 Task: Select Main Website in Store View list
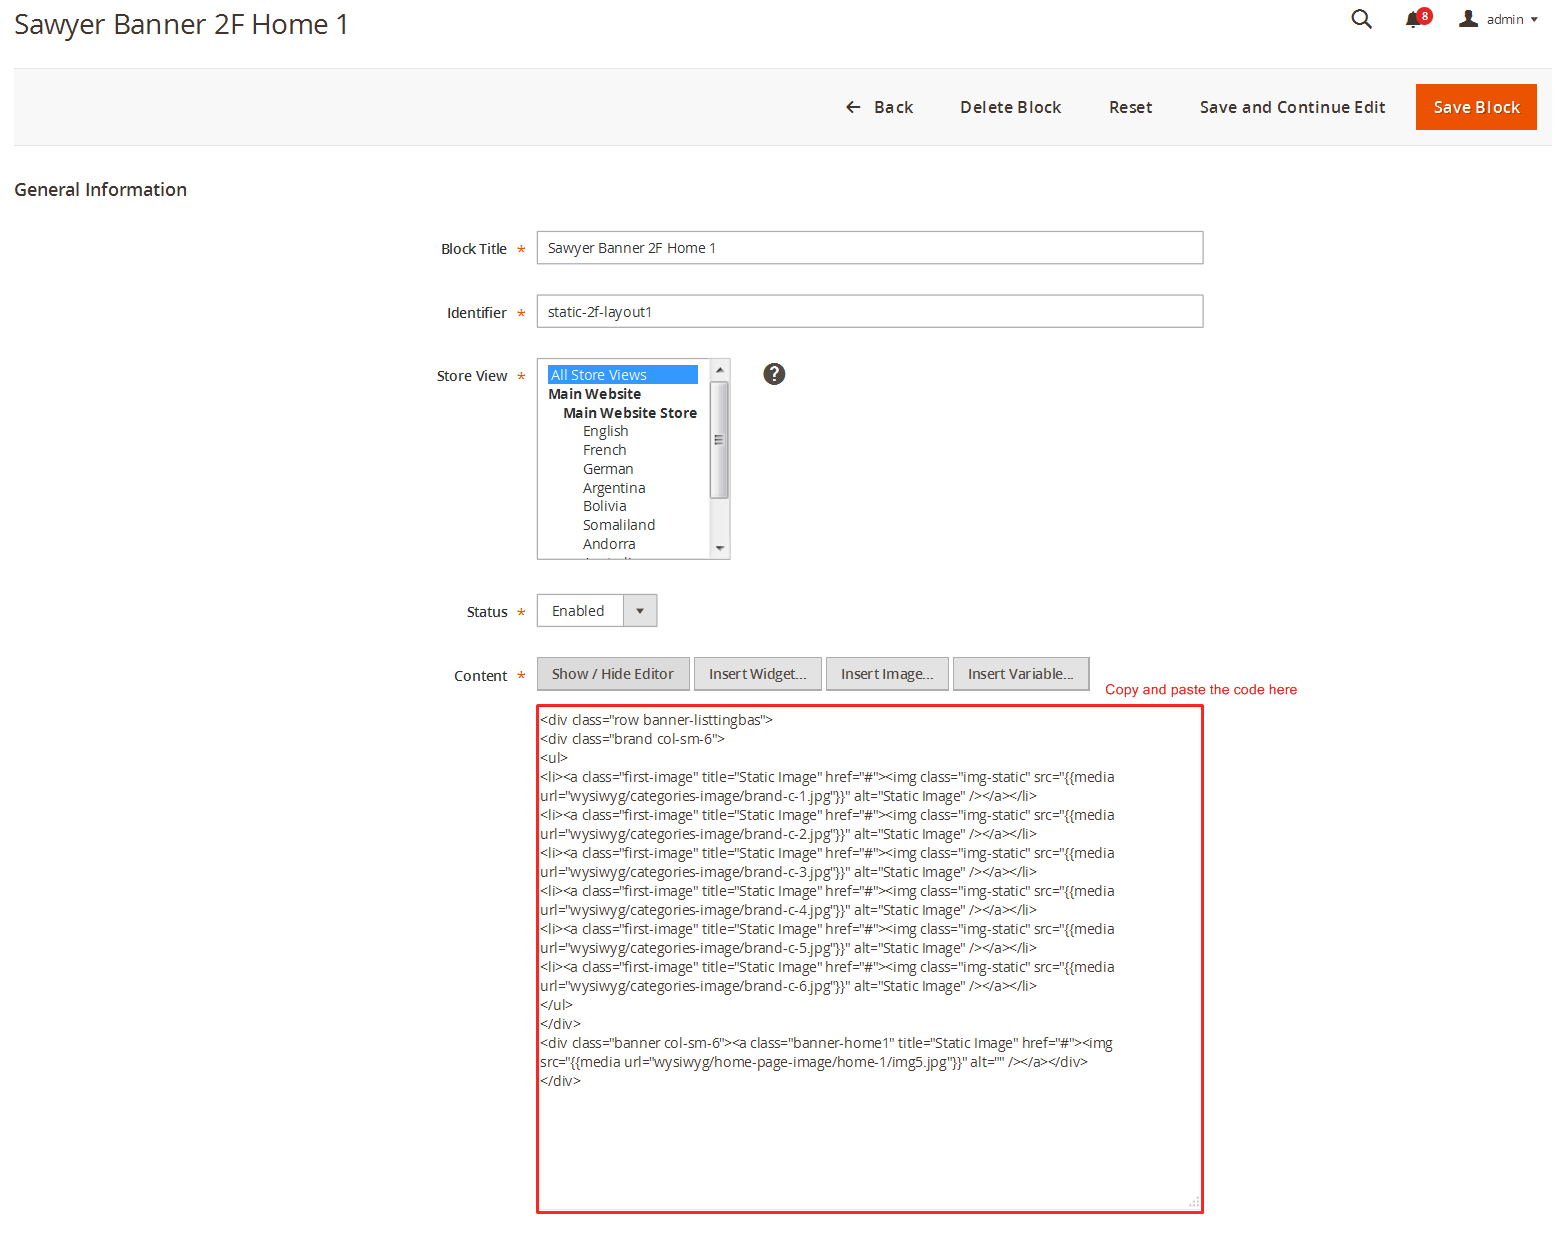coord(594,394)
